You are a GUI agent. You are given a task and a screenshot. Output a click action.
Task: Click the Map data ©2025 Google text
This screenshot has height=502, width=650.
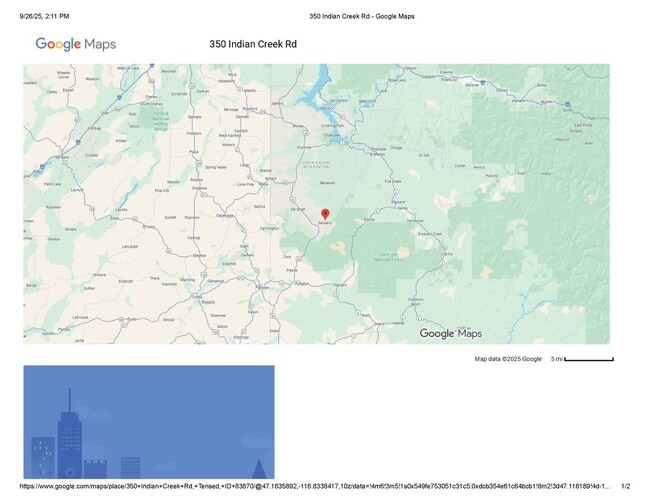pos(507,358)
